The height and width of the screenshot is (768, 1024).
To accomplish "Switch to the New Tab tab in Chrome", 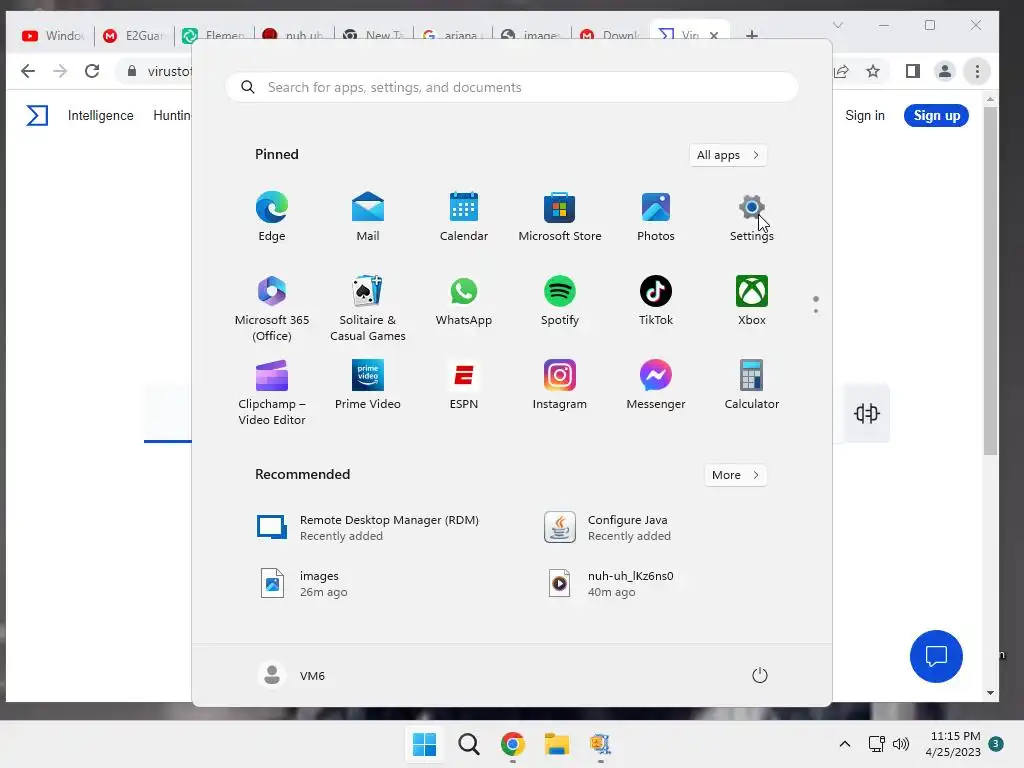I will pos(374,35).
